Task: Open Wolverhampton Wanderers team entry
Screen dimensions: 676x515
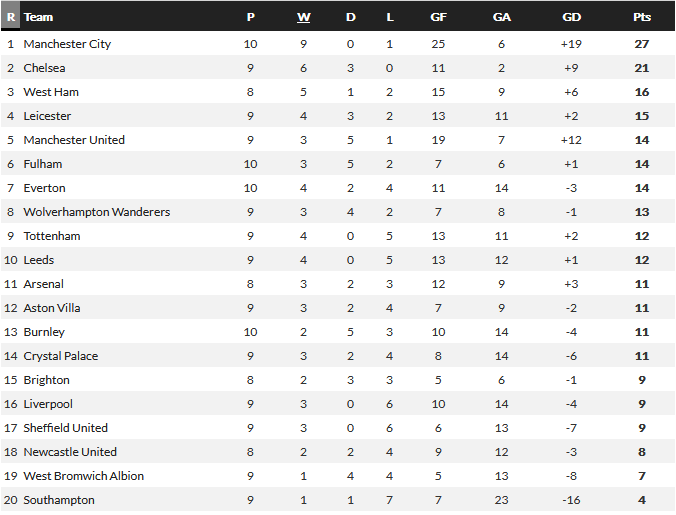Action: pyautogui.click(x=97, y=212)
